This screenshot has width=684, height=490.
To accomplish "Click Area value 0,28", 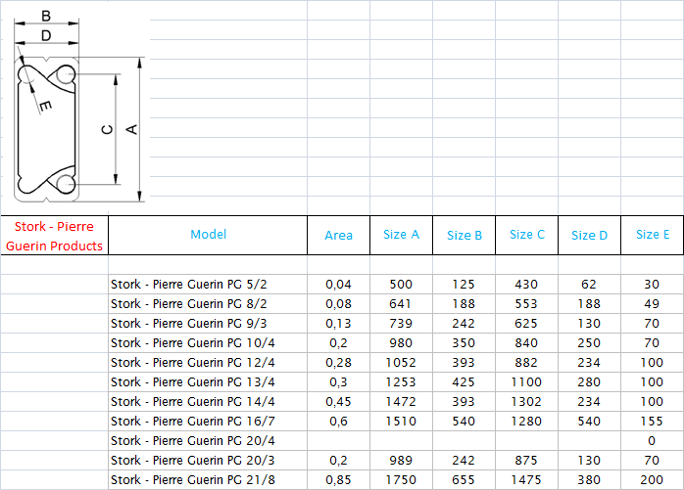I will tap(339, 363).
